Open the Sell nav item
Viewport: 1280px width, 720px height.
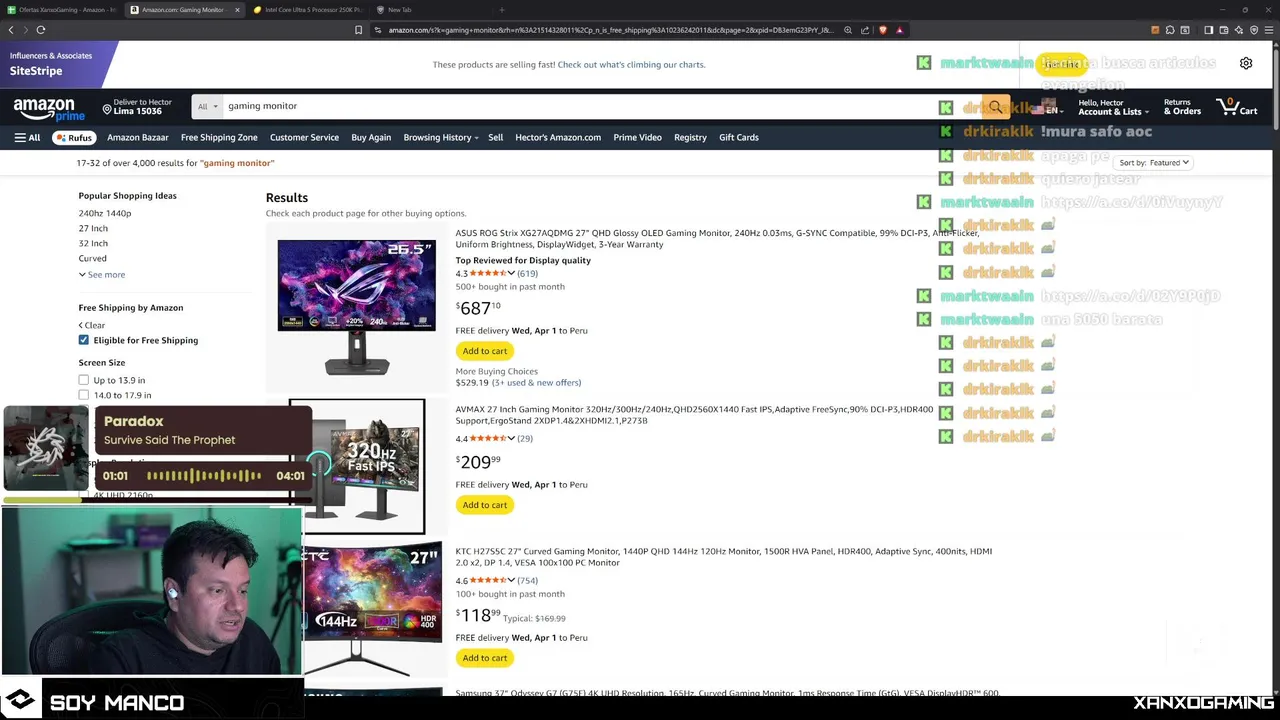click(495, 137)
